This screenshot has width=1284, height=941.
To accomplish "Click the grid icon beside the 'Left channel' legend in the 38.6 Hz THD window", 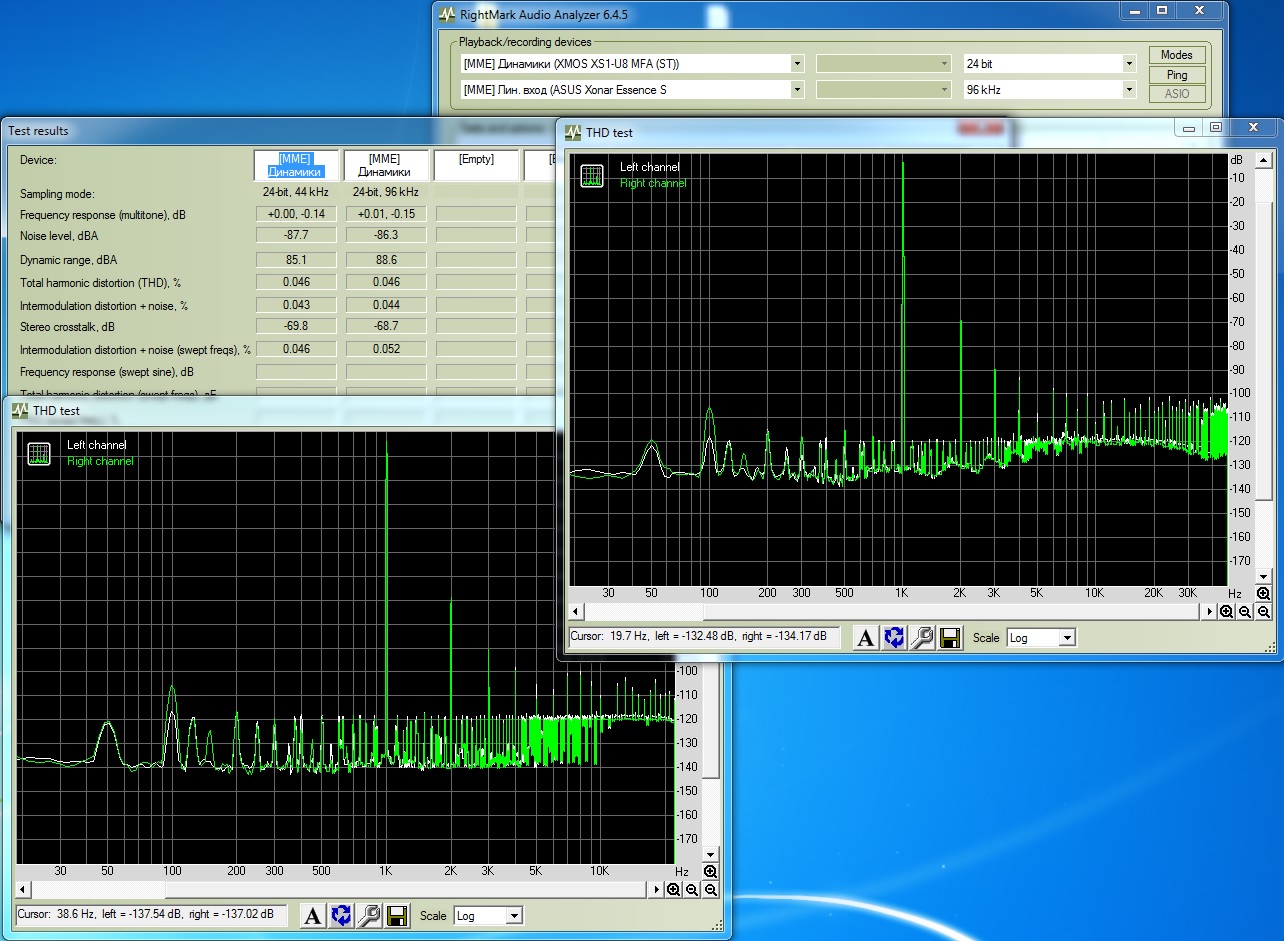I will pos(39,453).
